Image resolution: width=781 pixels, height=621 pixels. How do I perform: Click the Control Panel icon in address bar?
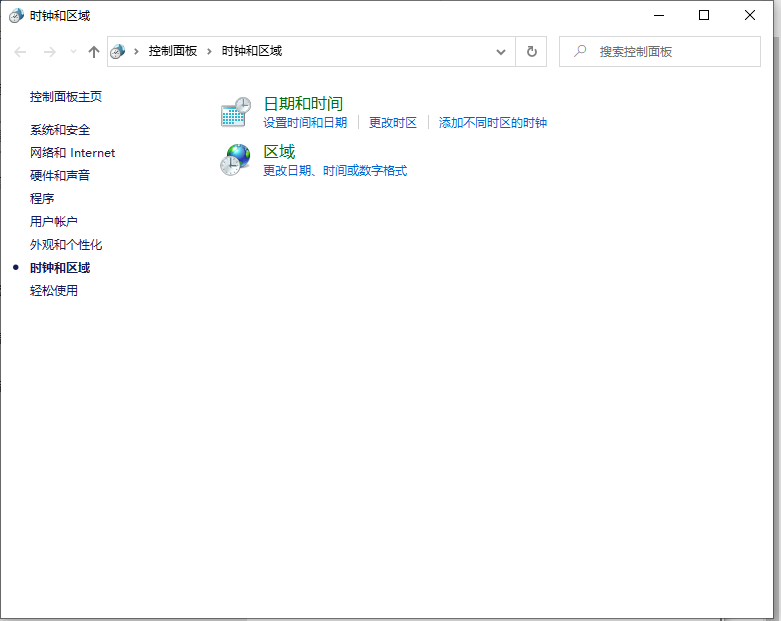(x=118, y=52)
